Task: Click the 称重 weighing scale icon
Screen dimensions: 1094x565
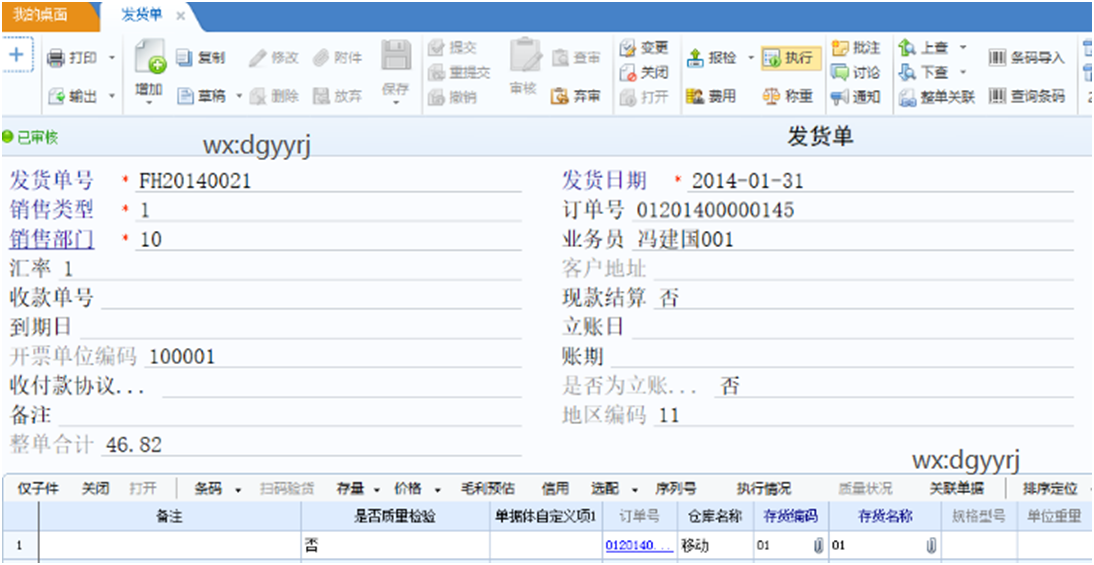Action: point(771,96)
